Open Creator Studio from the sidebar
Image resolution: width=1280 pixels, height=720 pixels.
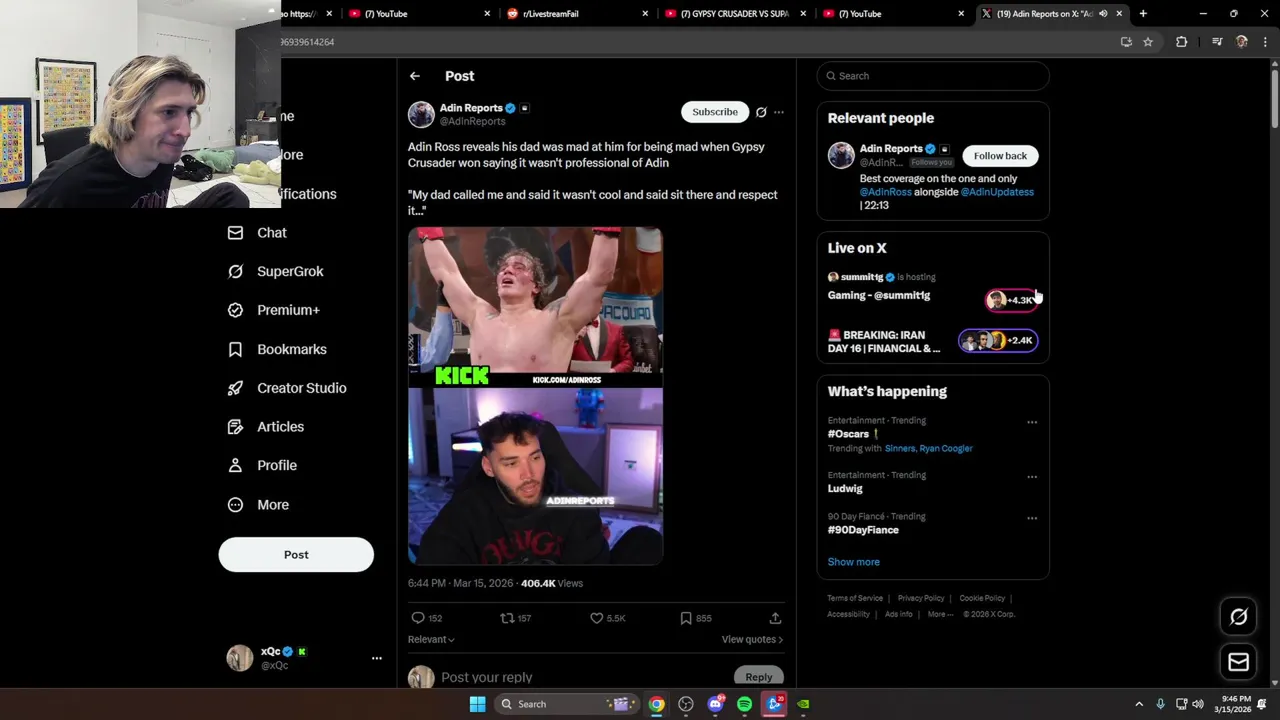[x=286, y=388]
